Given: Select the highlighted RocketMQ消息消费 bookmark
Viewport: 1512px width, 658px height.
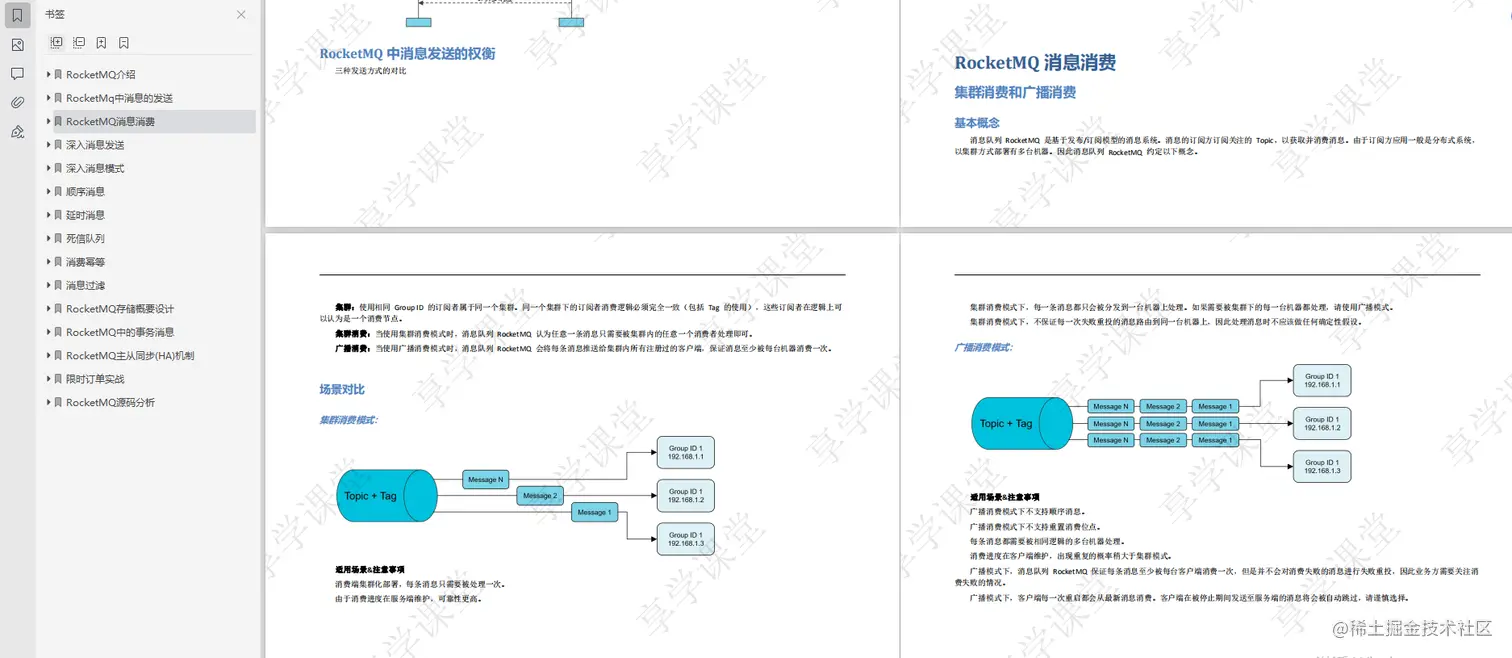Looking at the screenshot, I should [x=111, y=122].
